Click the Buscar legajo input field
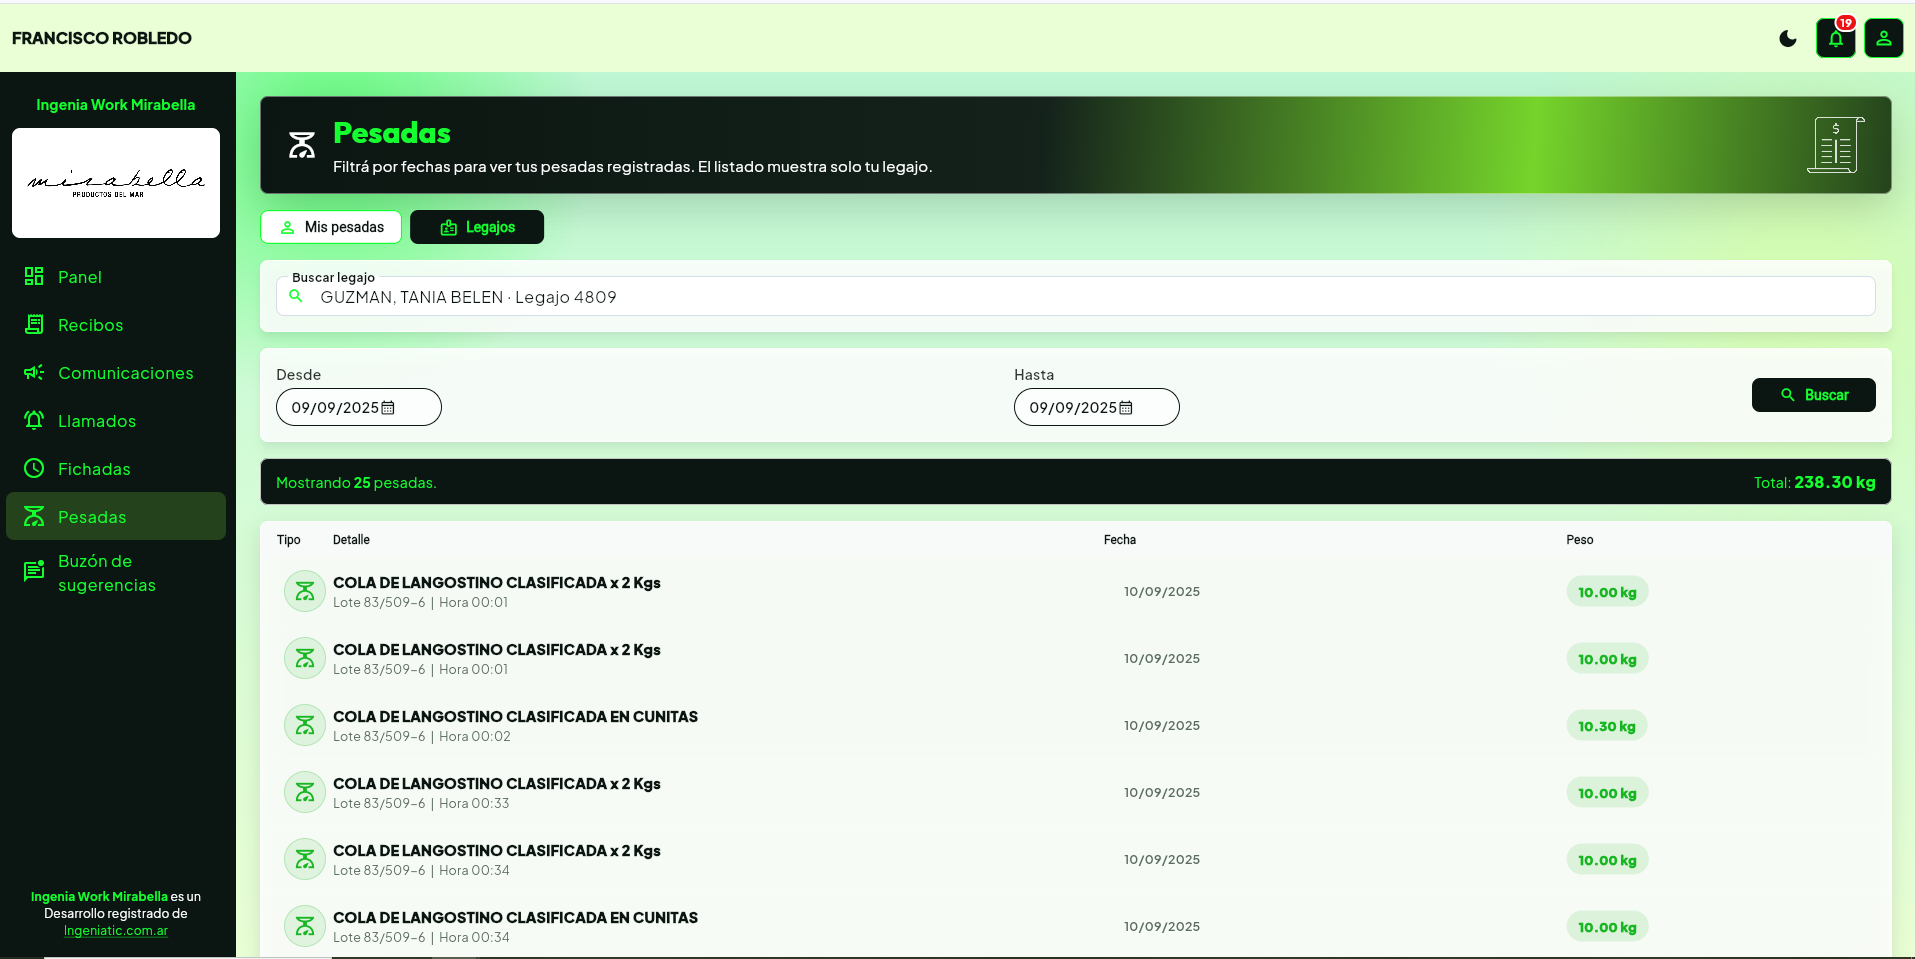 pyautogui.click(x=1075, y=296)
